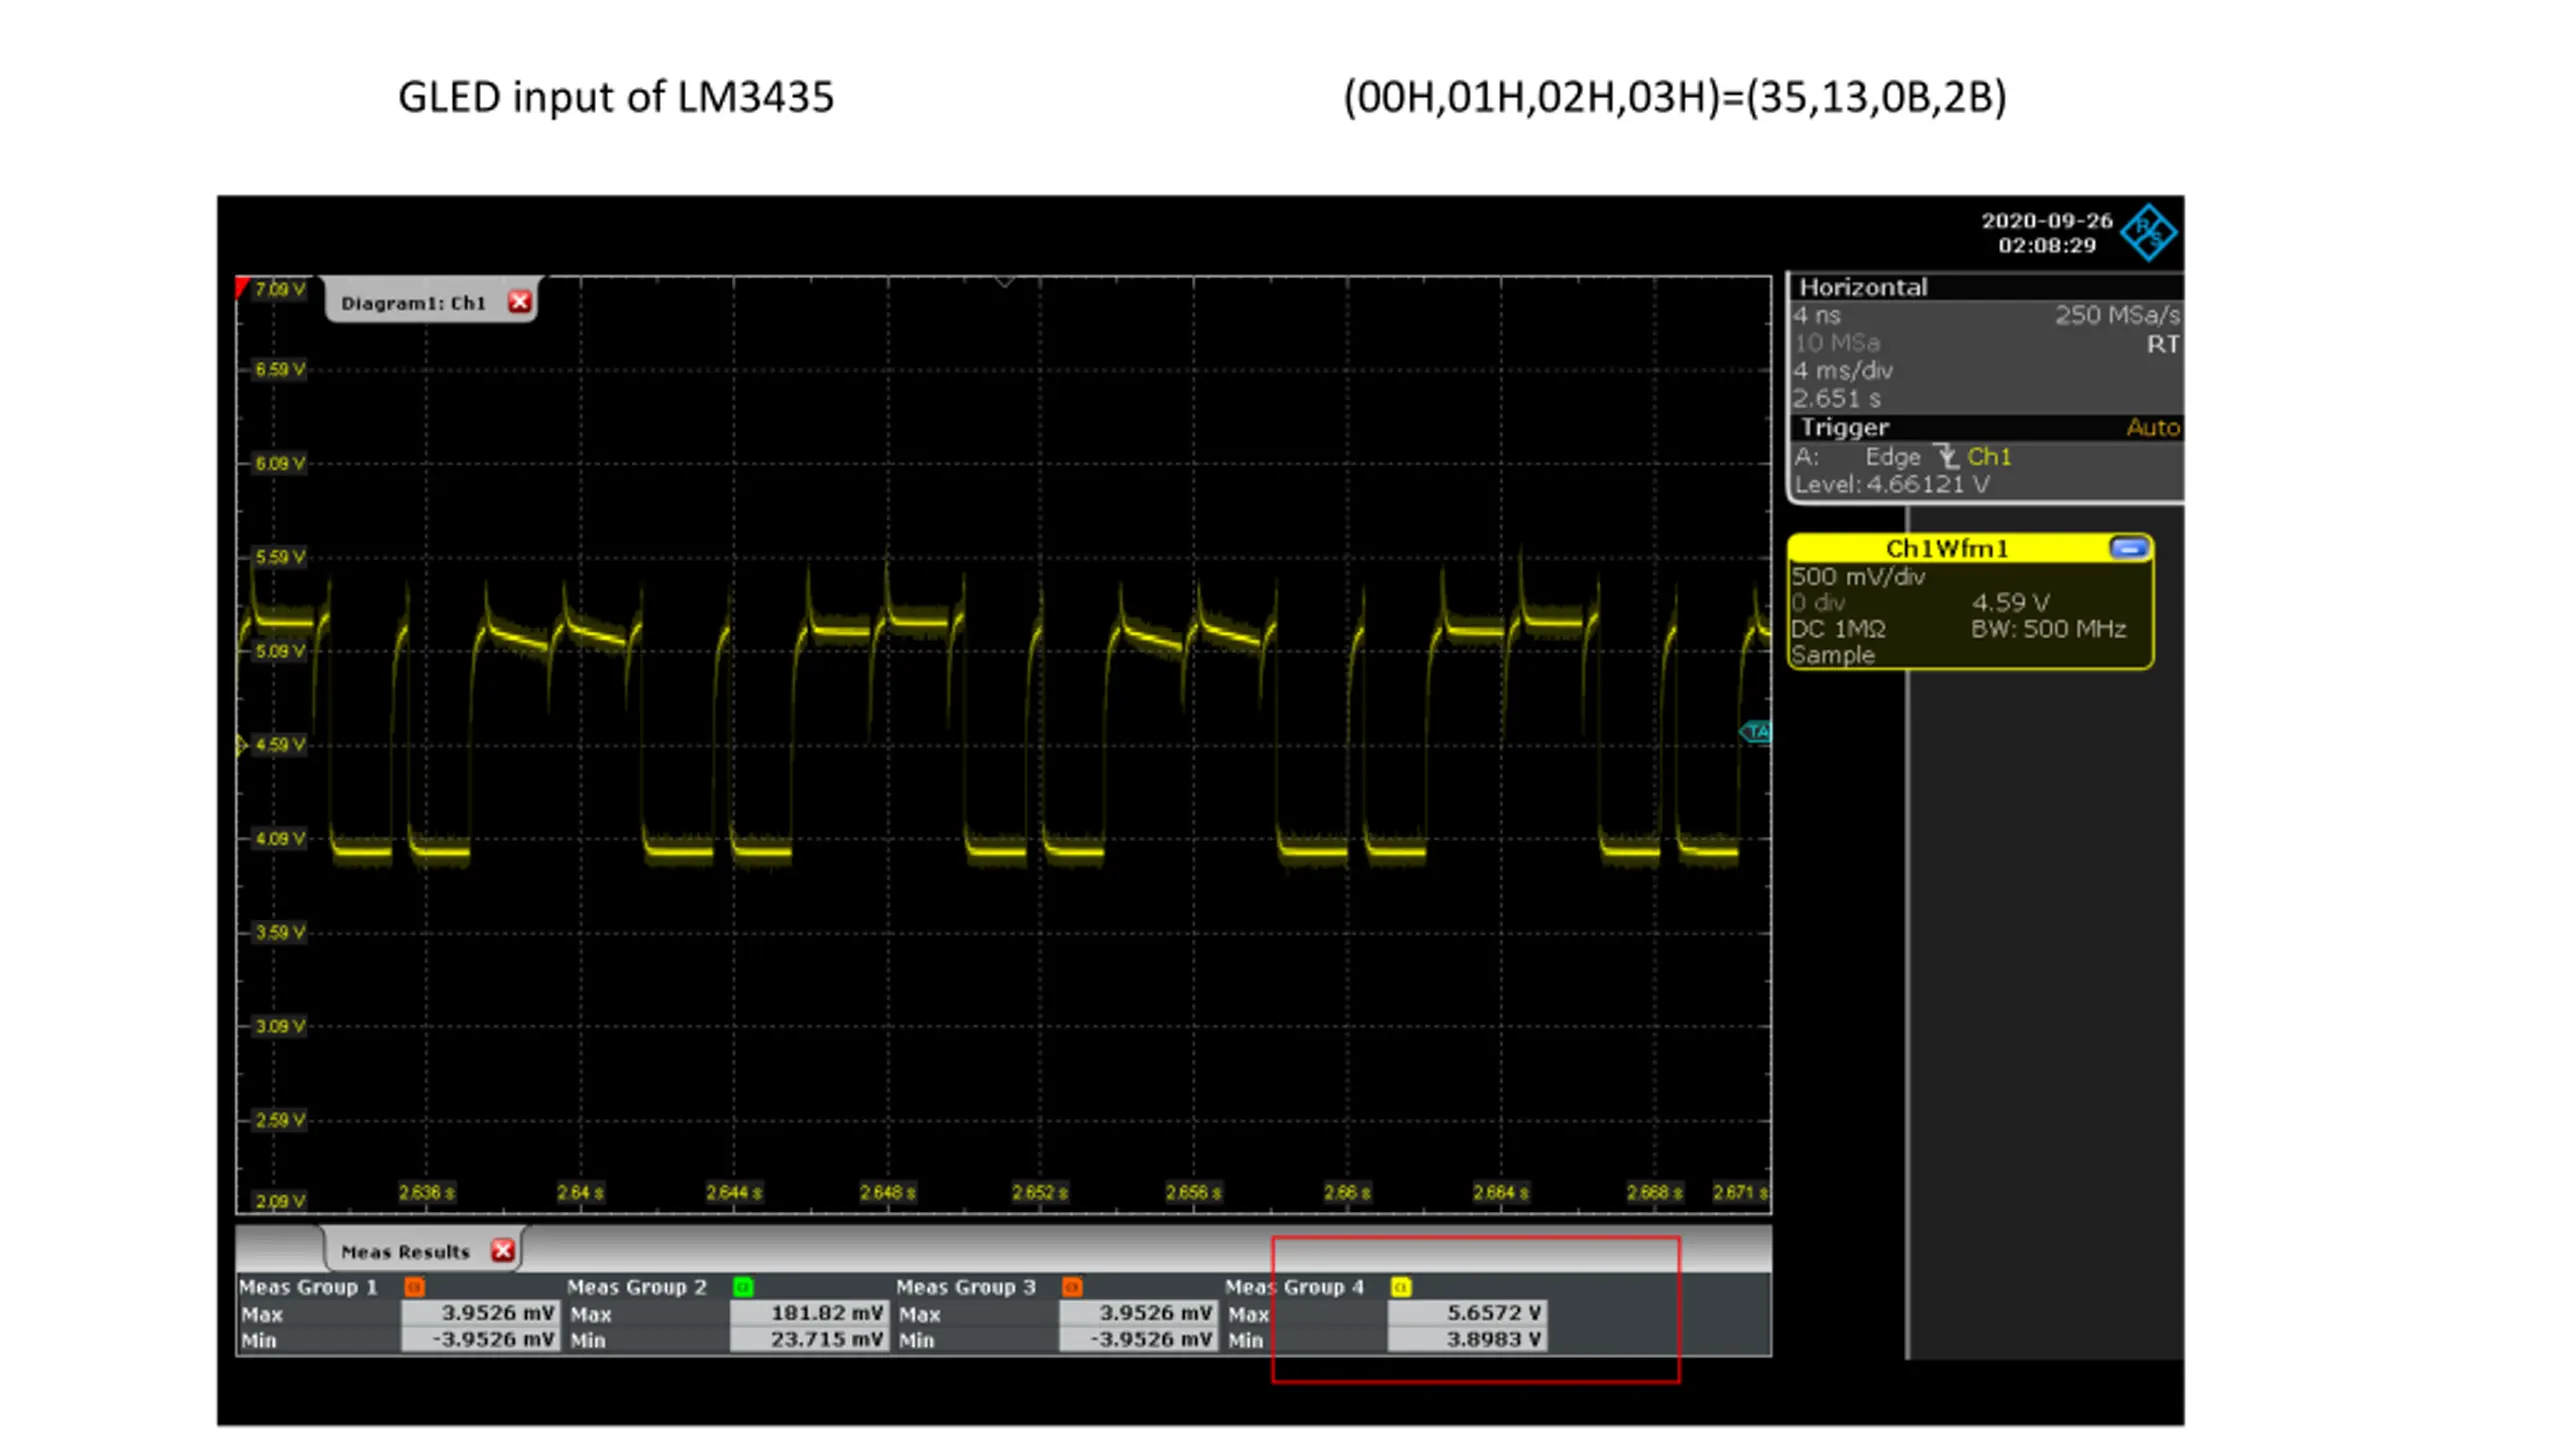
Task: Click the red top-left overrange marker
Action: coord(241,288)
